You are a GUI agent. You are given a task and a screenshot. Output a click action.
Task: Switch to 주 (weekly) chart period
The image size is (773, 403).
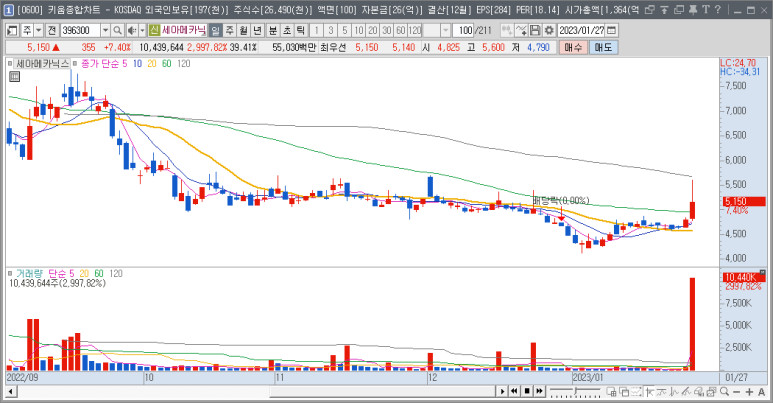tap(230, 30)
